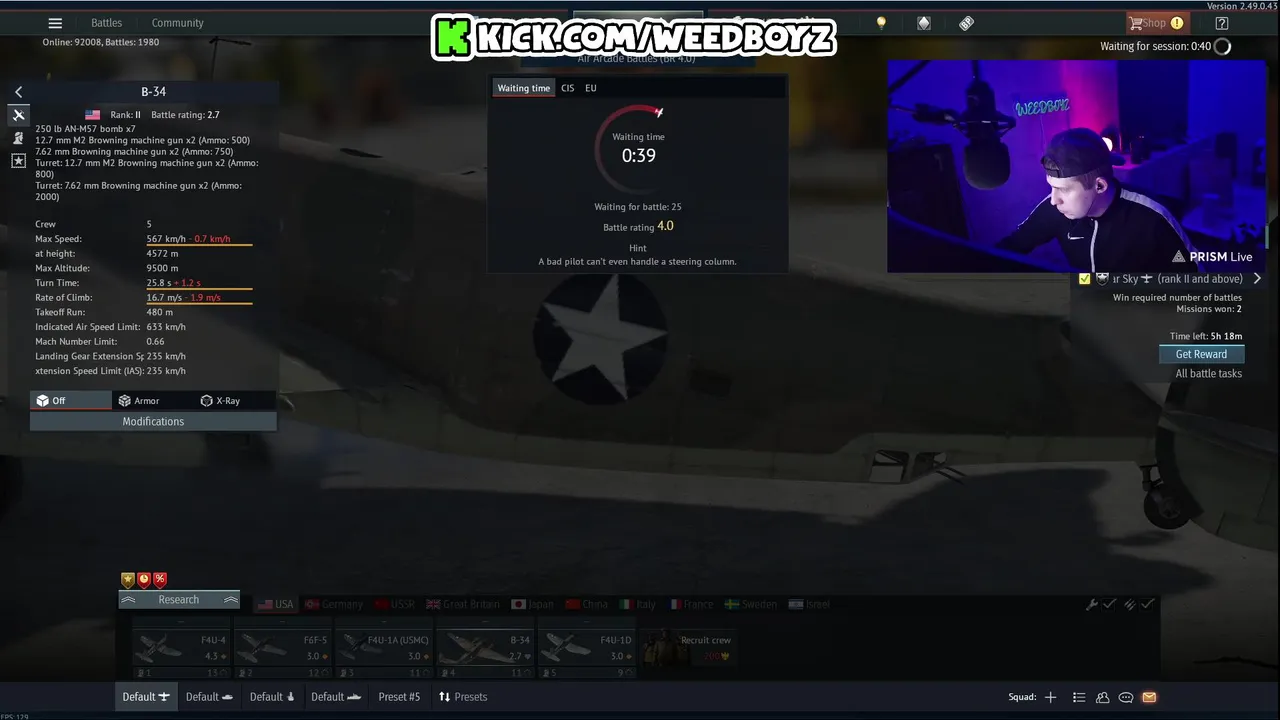Toggle the yellow battle task checkbox
Image resolution: width=1280 pixels, height=720 pixels.
tap(1085, 279)
